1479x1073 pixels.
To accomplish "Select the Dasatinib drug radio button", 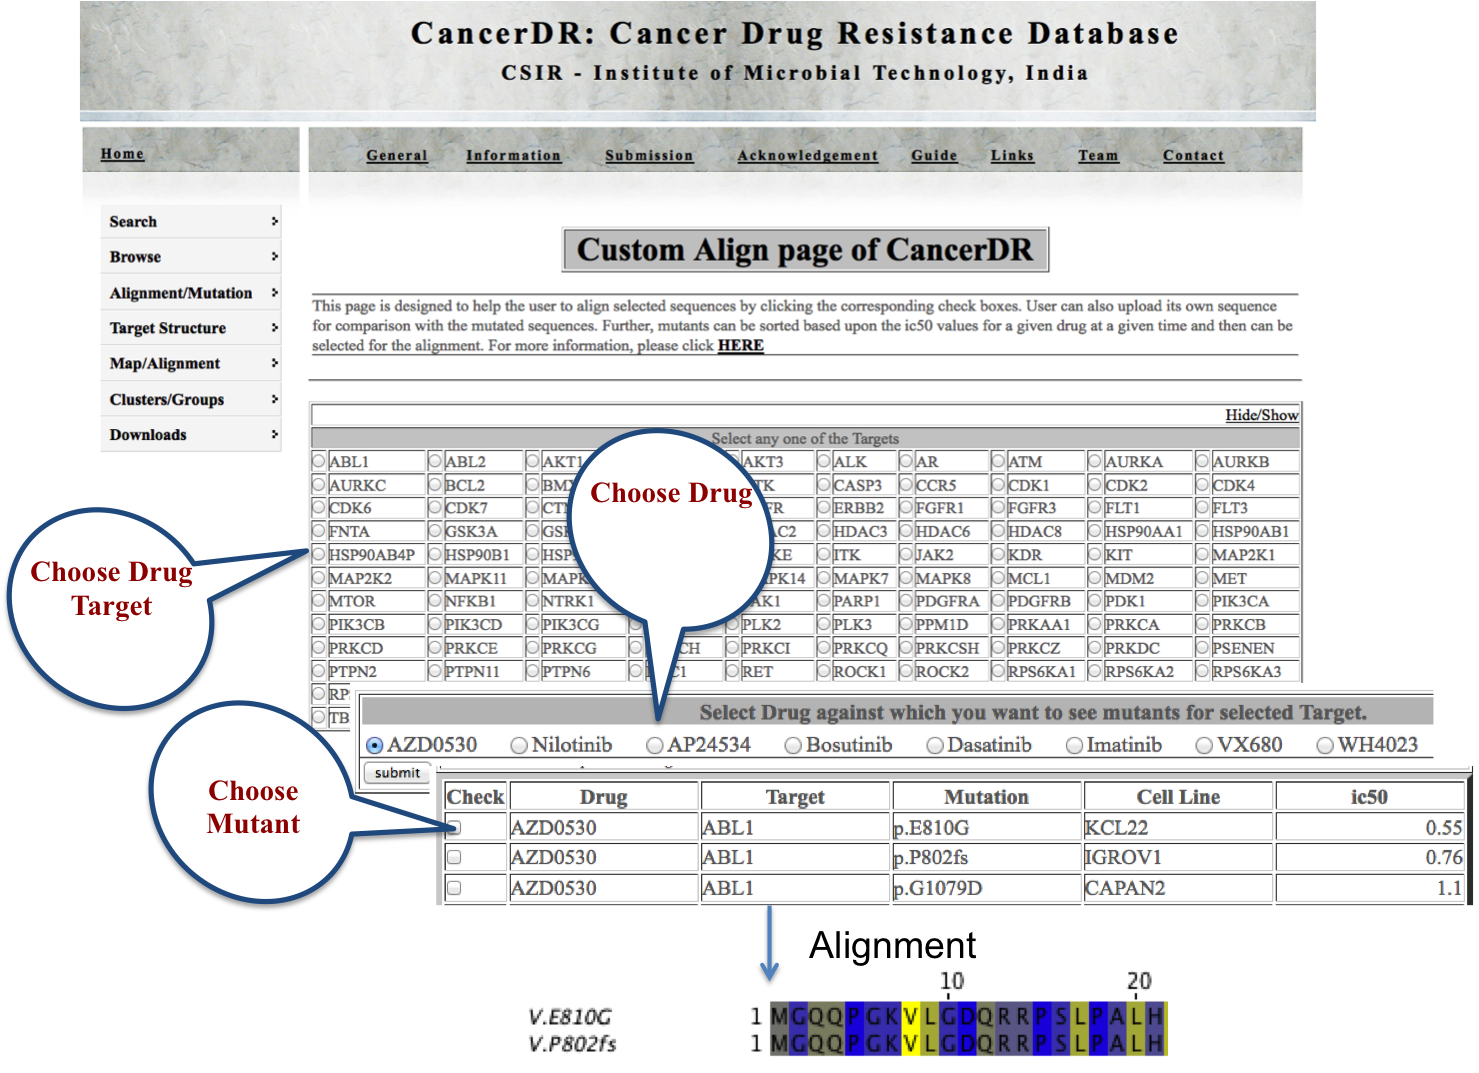I will (x=935, y=745).
